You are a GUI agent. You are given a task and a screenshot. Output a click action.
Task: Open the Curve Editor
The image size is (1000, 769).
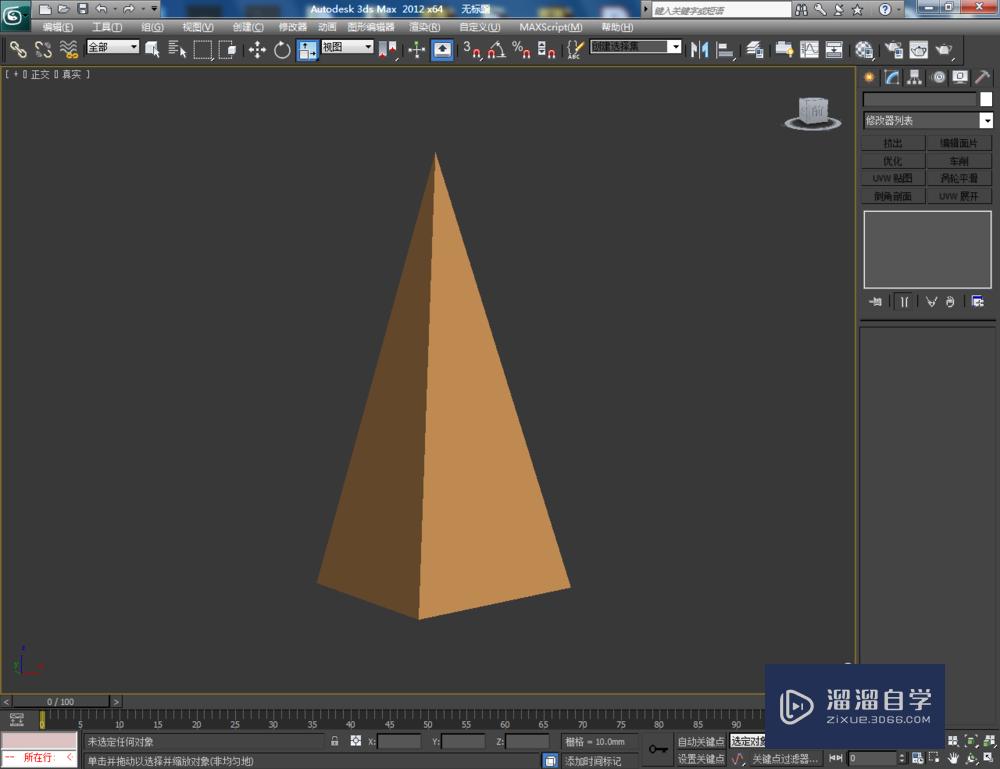807,50
